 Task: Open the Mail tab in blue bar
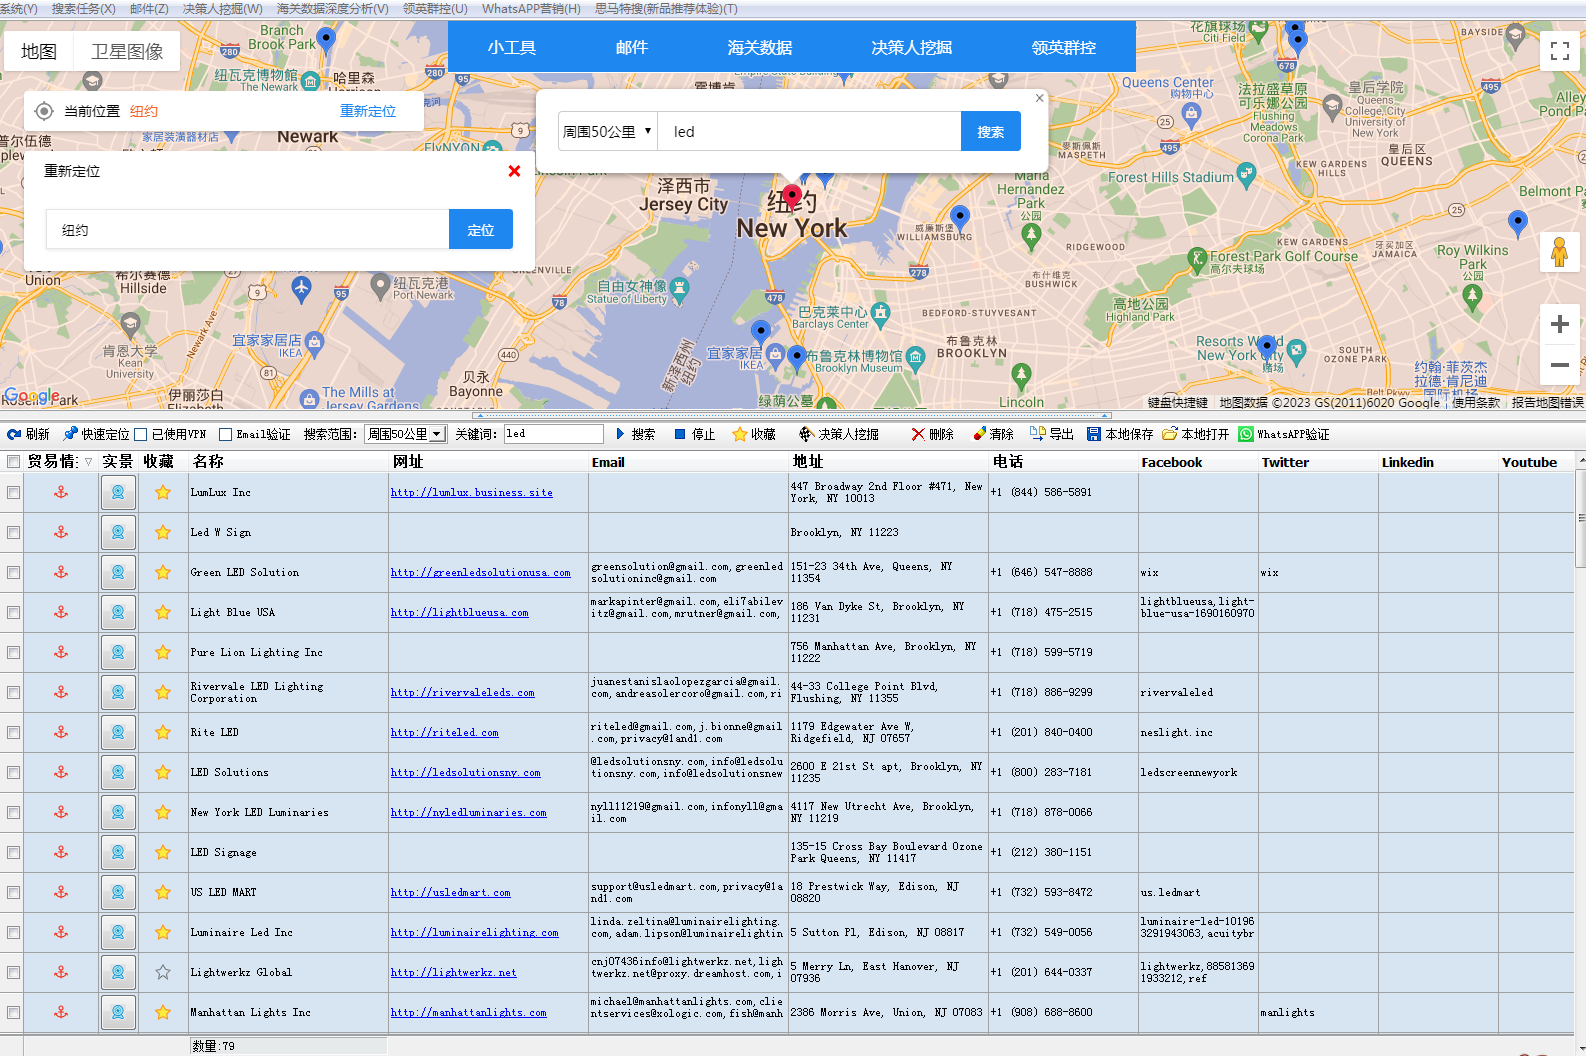(x=632, y=47)
